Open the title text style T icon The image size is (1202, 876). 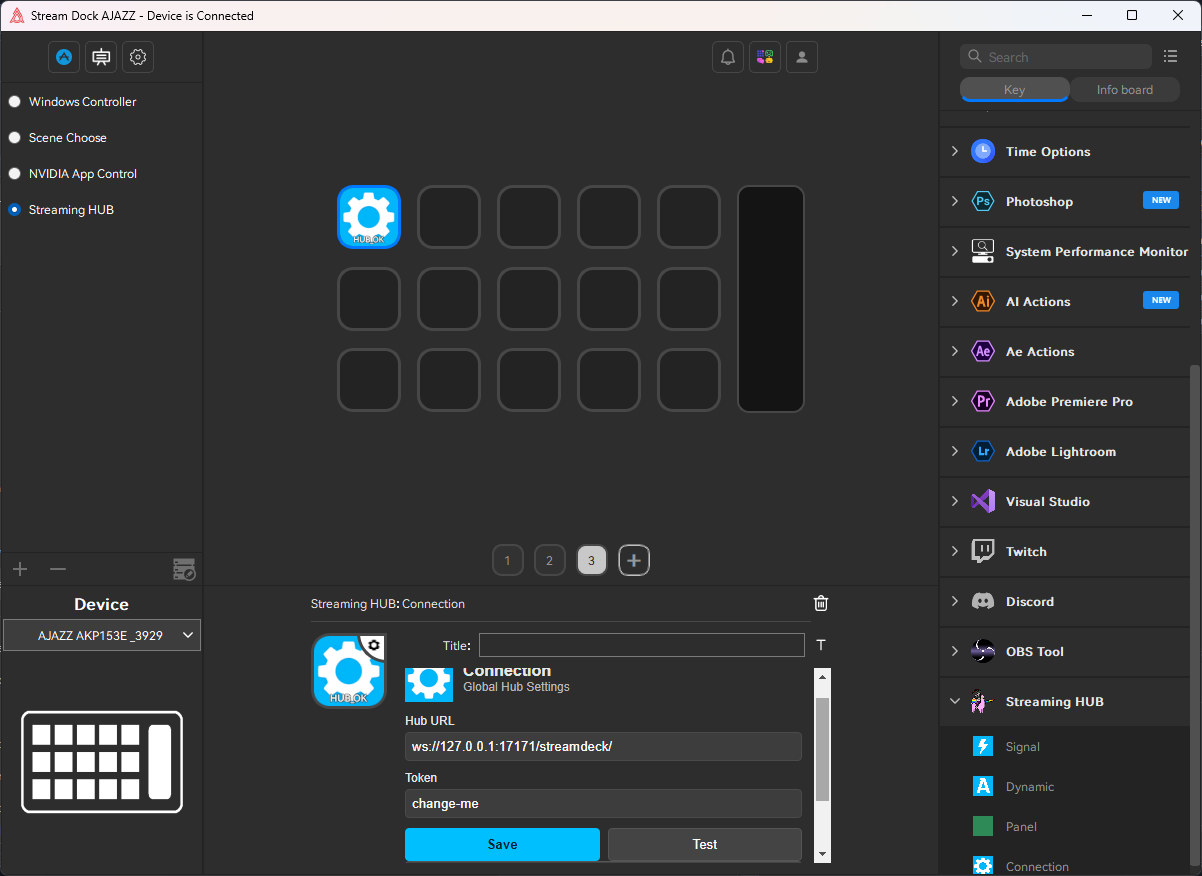(821, 645)
